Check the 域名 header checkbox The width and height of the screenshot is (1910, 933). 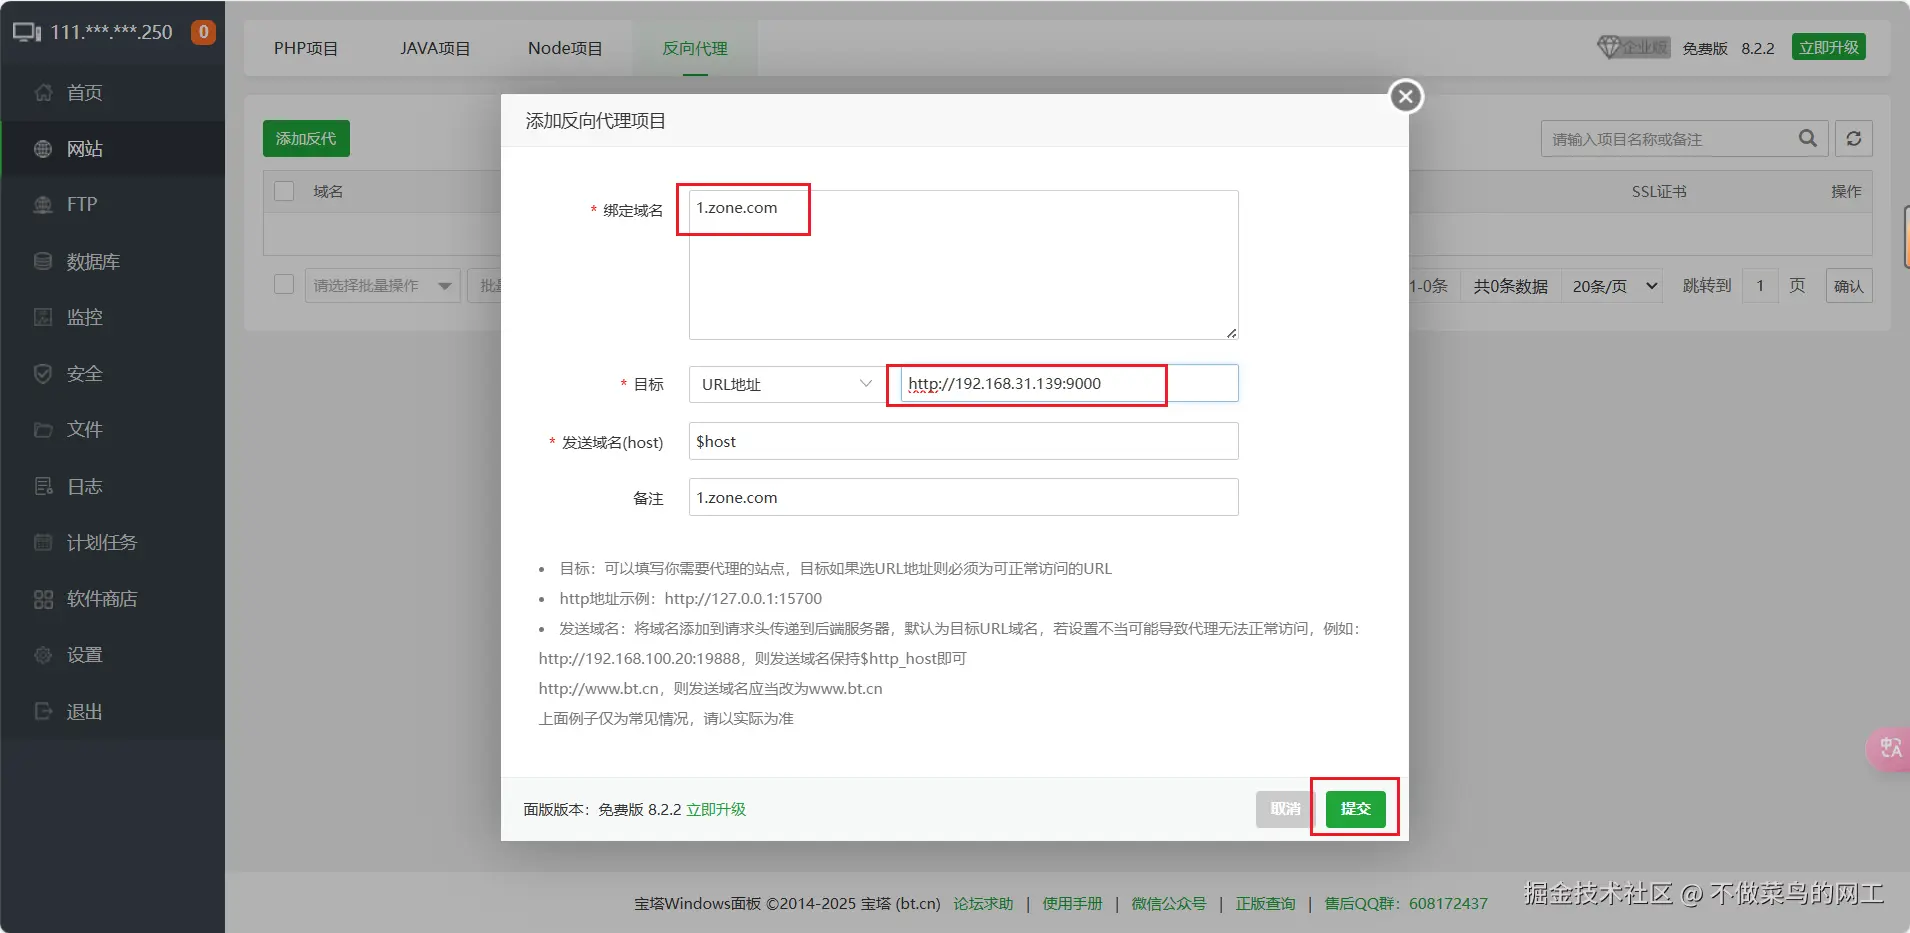[283, 191]
